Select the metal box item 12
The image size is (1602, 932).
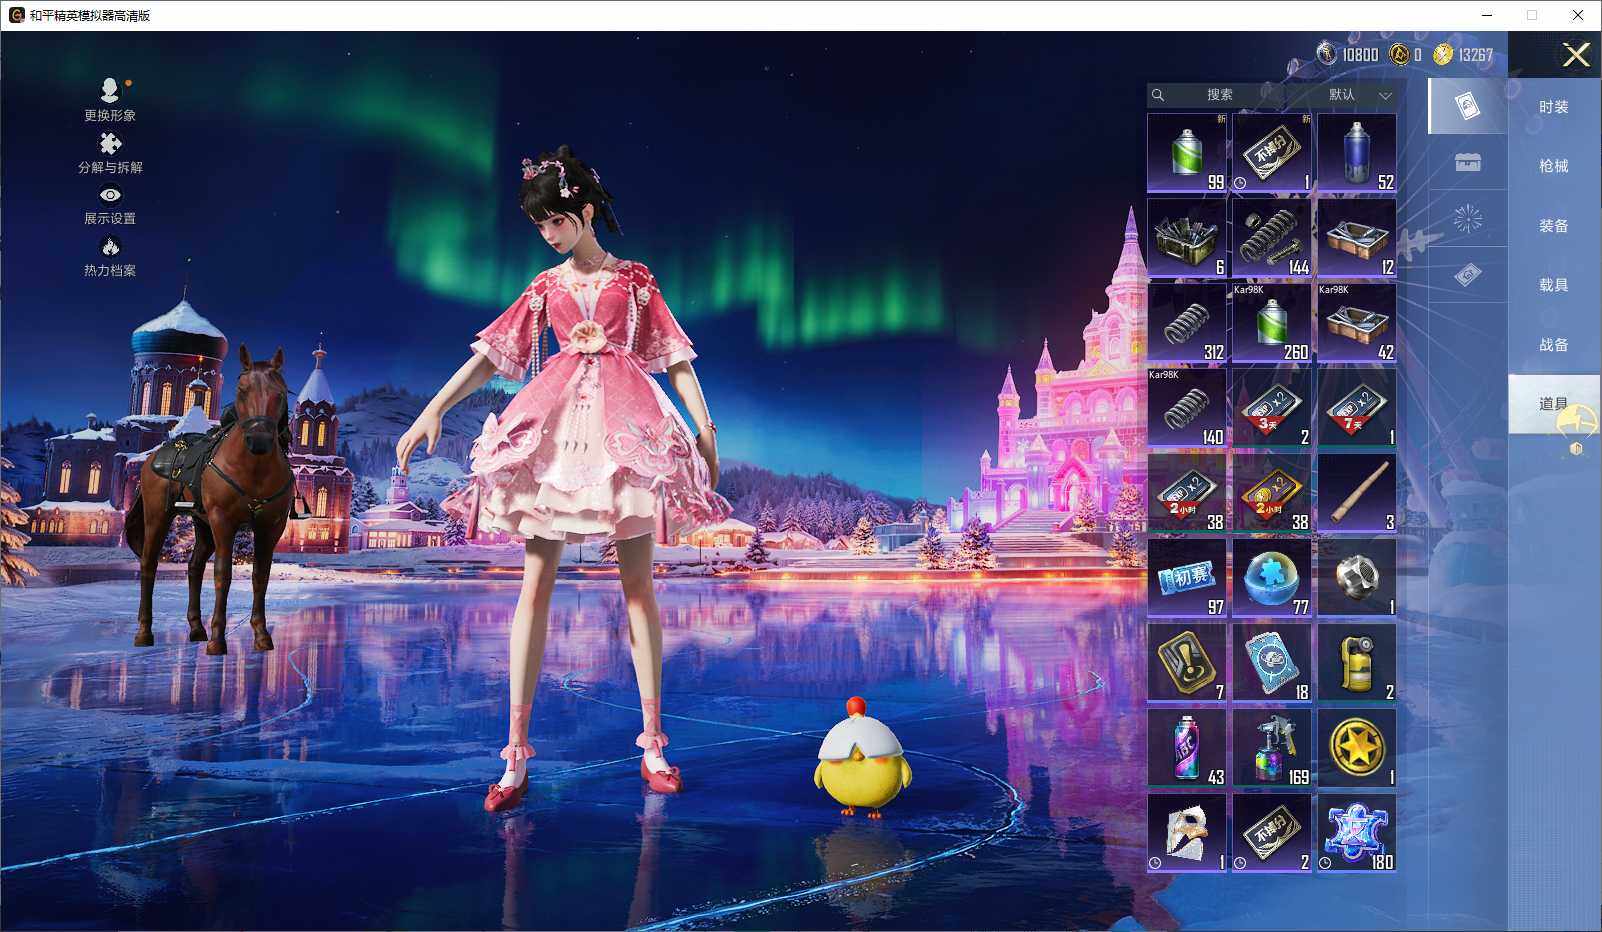click(1357, 237)
